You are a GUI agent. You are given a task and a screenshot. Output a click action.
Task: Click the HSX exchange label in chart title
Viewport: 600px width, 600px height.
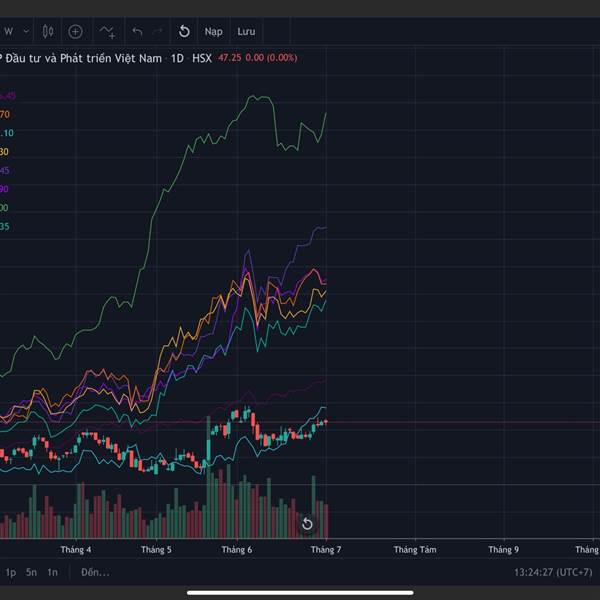point(202,58)
